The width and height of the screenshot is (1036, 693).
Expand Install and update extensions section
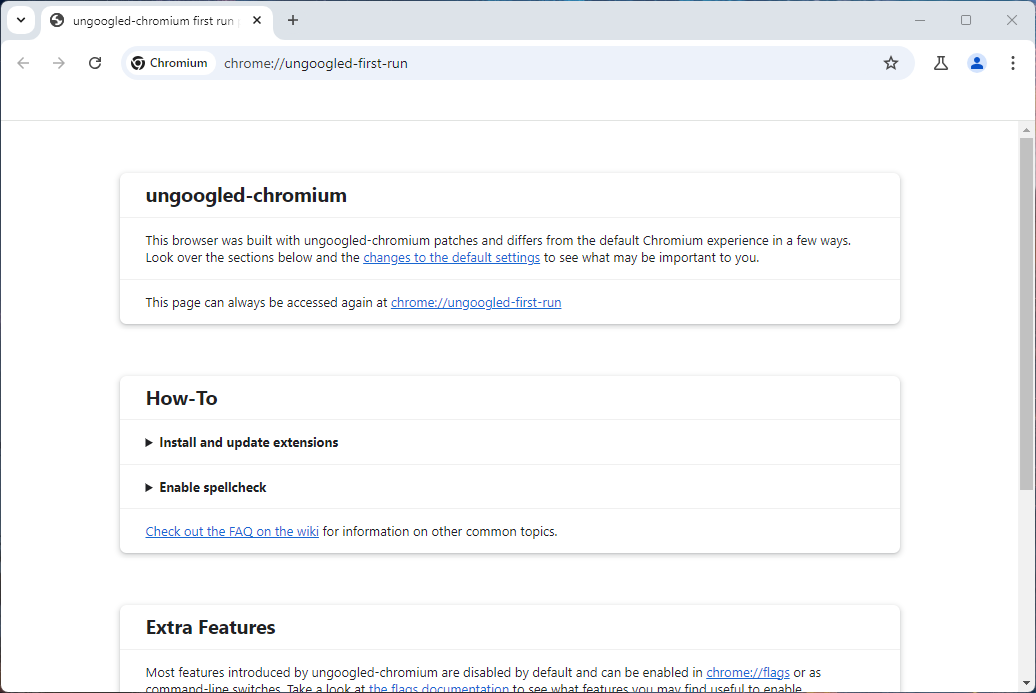pos(248,442)
